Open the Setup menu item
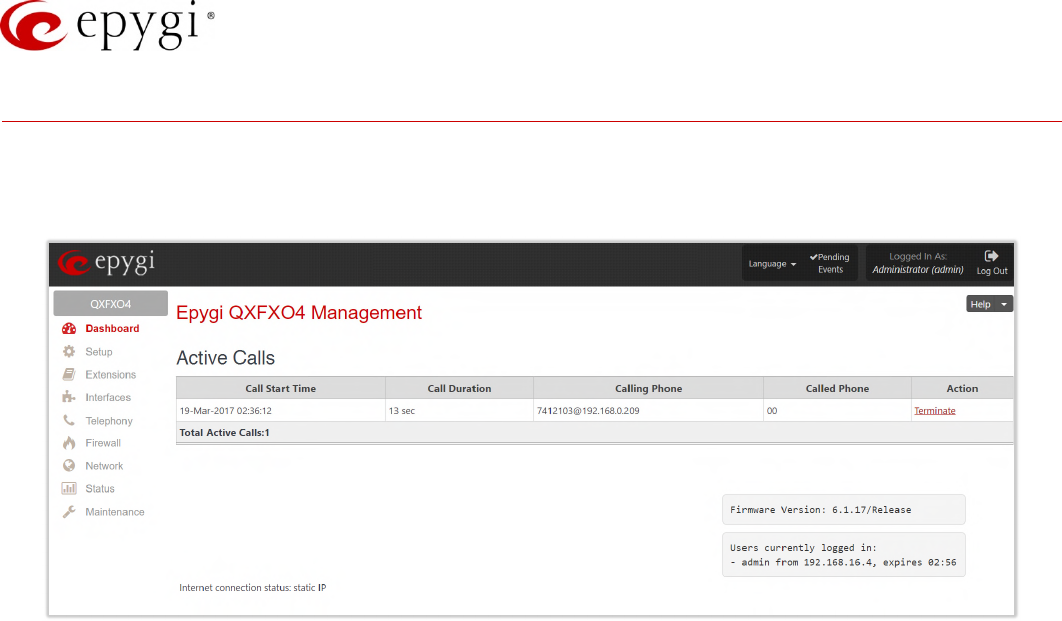The width and height of the screenshot is (1062, 621). pyautogui.click(x=99, y=351)
